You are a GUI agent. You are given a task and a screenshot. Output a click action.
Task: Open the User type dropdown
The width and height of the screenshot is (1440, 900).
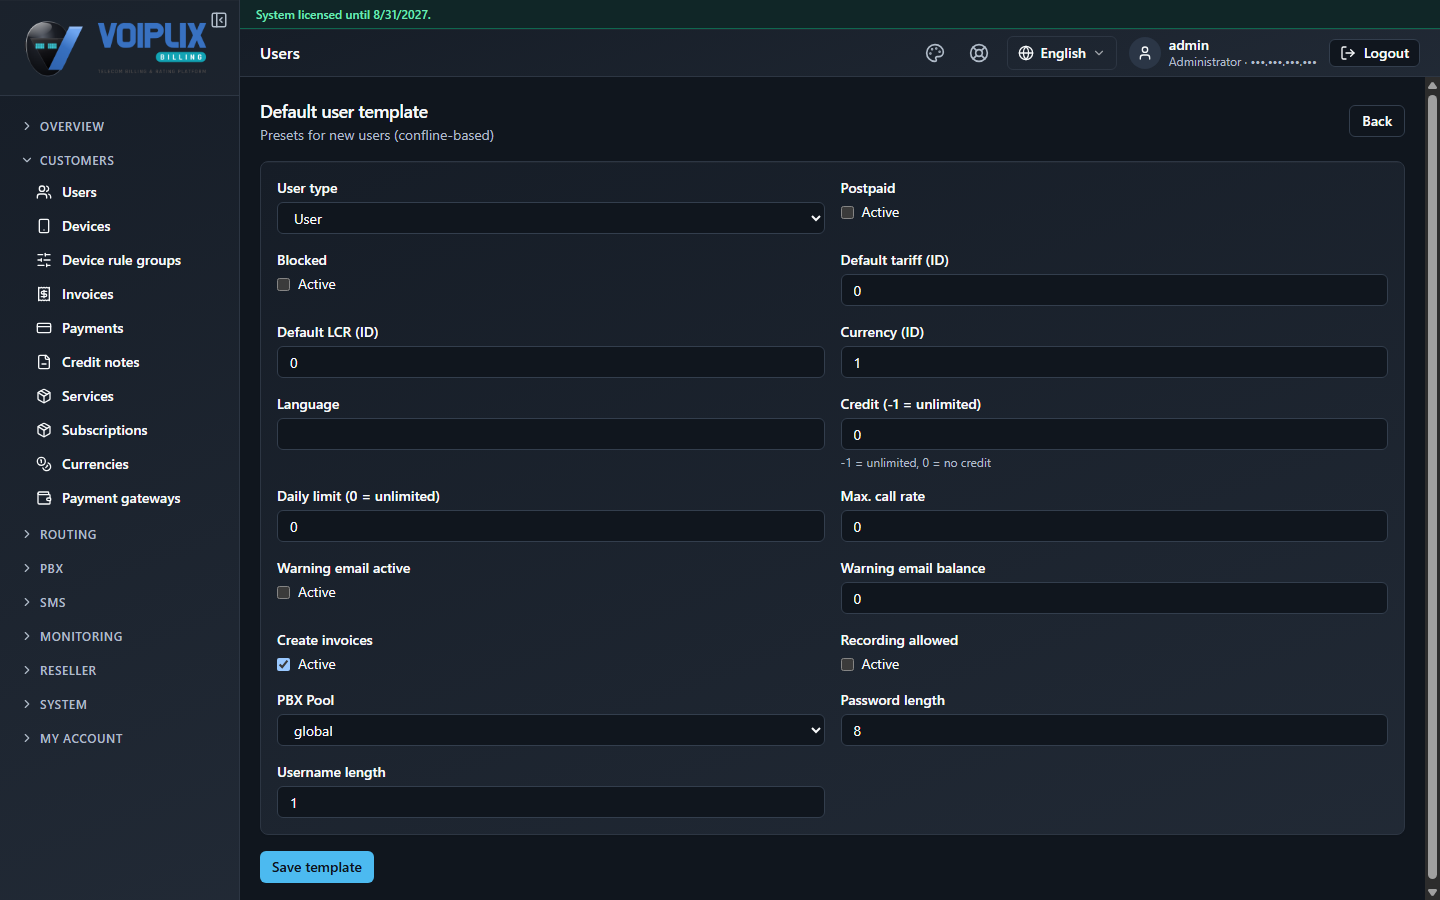[x=550, y=218]
